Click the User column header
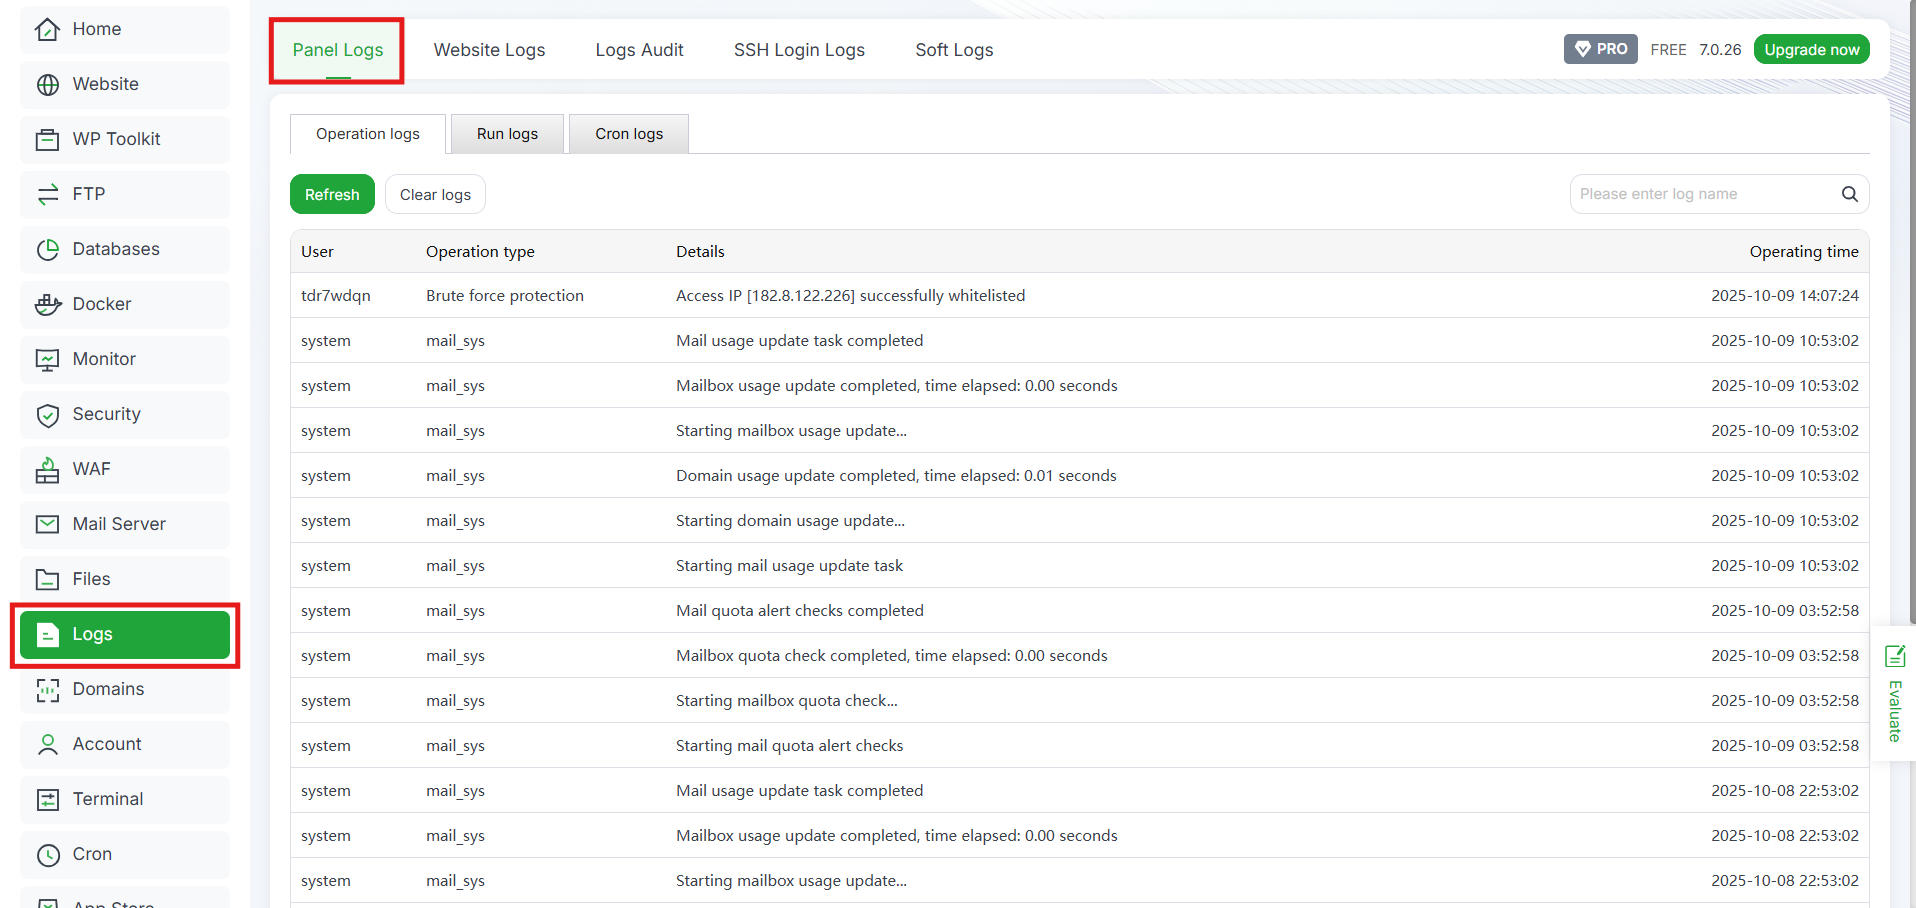The width and height of the screenshot is (1916, 908). (317, 252)
